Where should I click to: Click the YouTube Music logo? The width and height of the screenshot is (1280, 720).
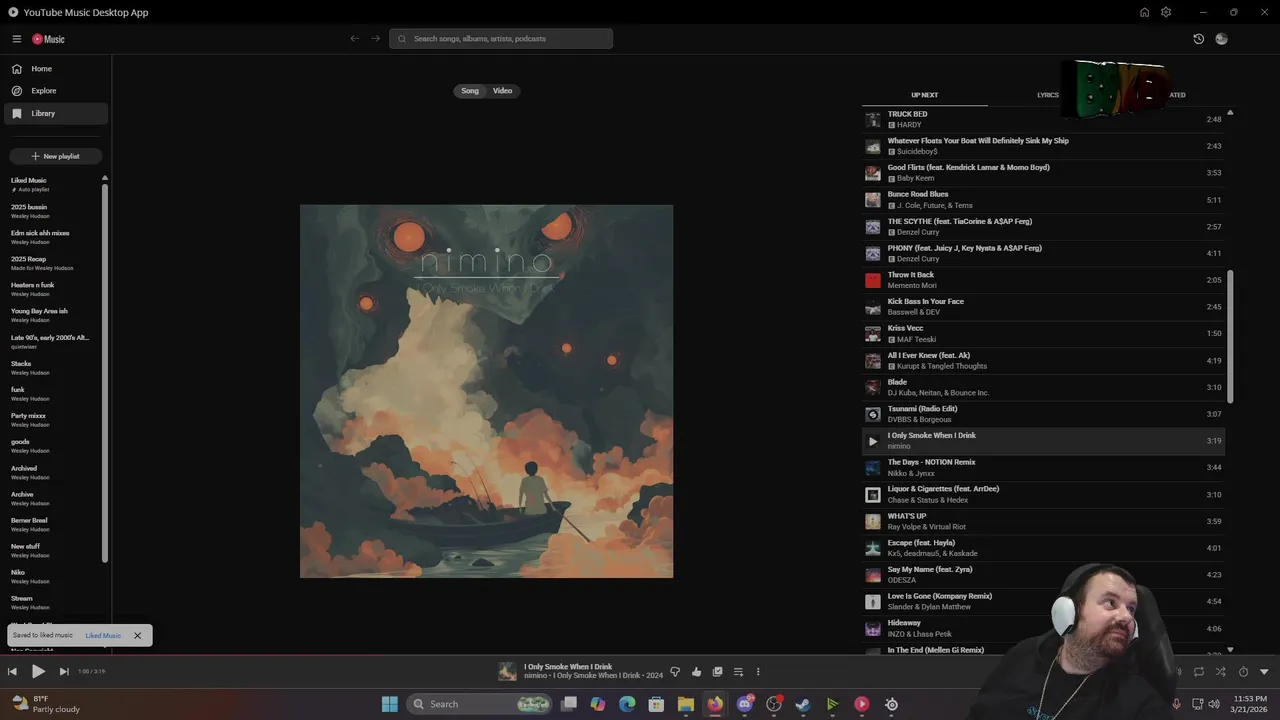pyautogui.click(x=48, y=39)
